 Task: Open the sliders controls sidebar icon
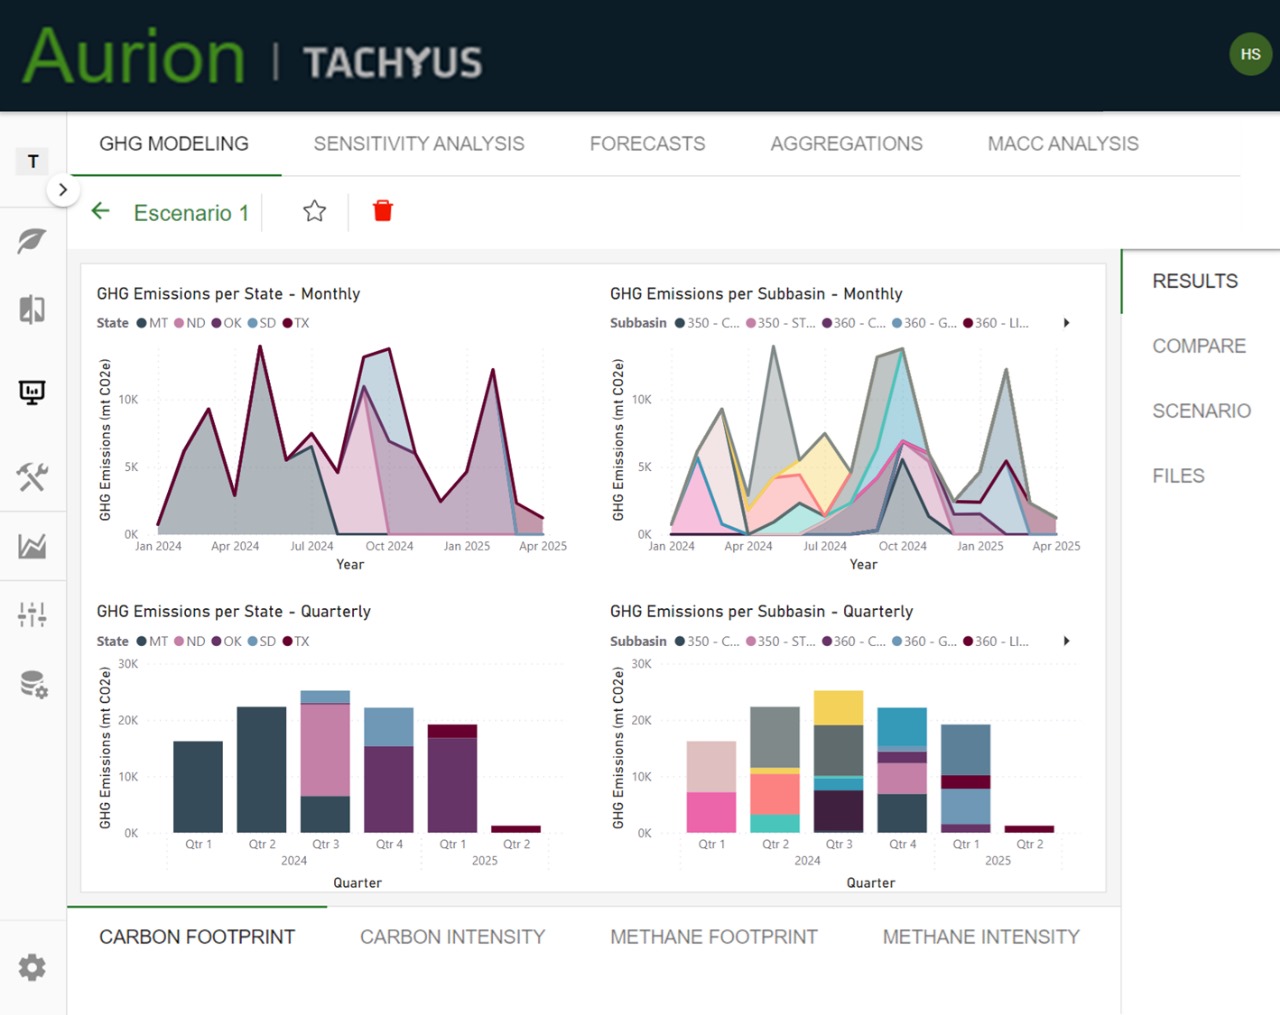pos(32,614)
